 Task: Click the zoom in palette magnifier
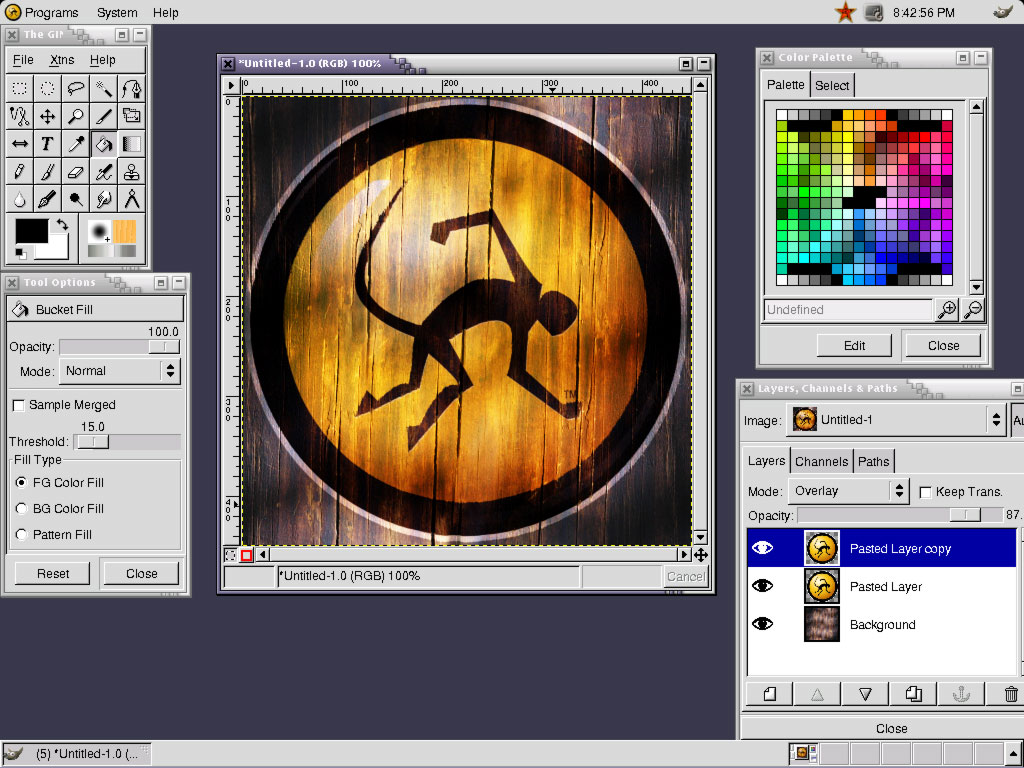(x=946, y=310)
